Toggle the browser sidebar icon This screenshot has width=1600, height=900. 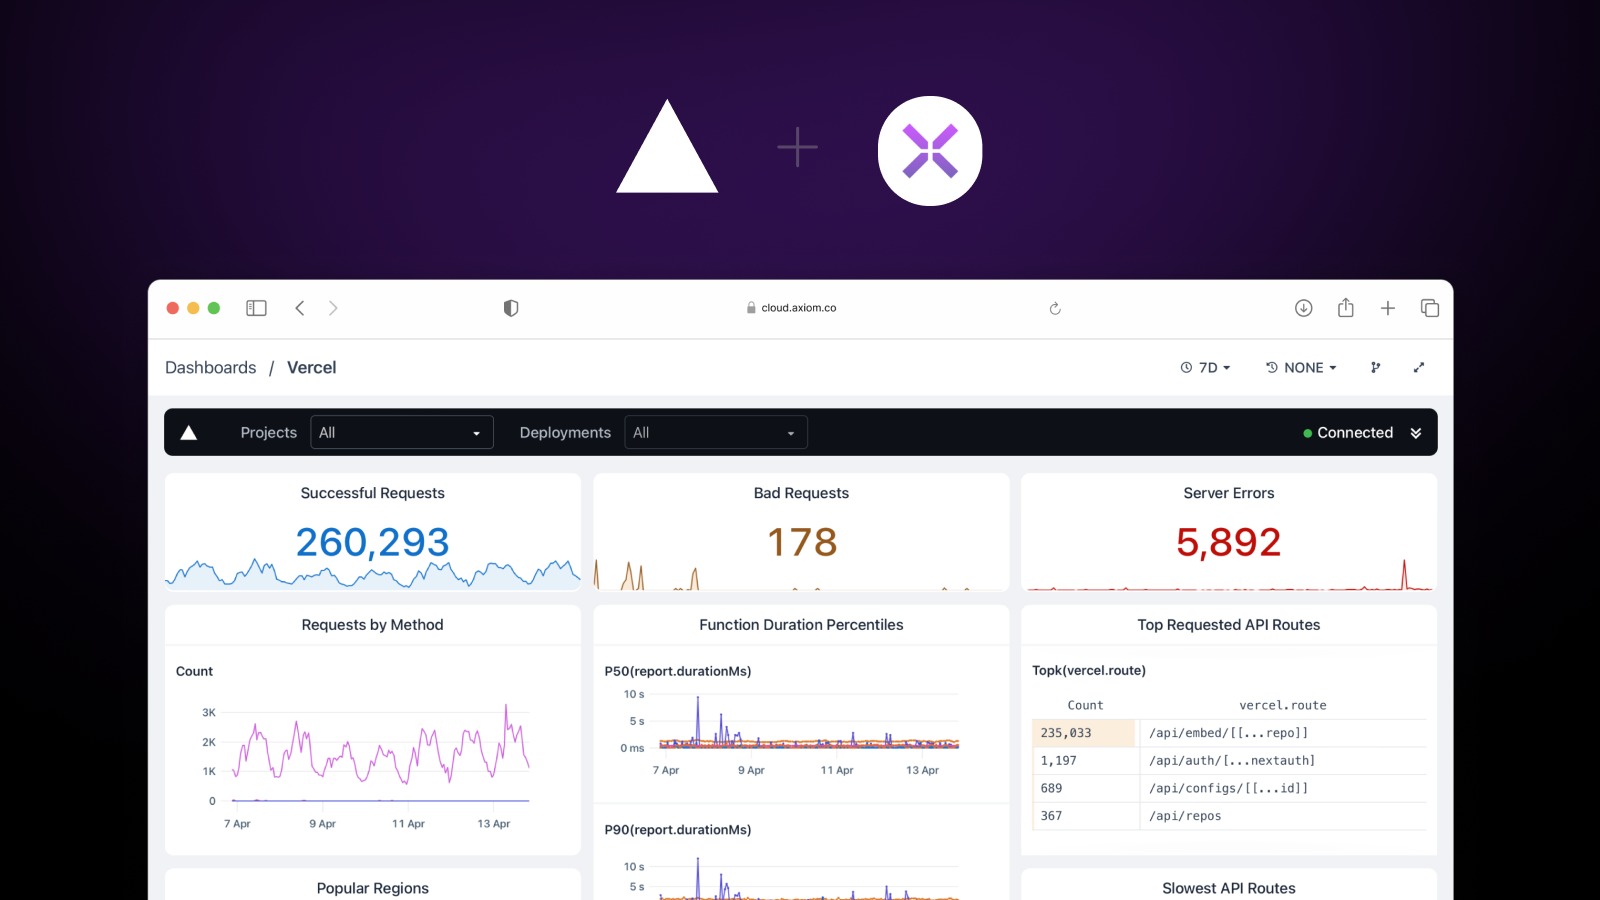coord(256,308)
